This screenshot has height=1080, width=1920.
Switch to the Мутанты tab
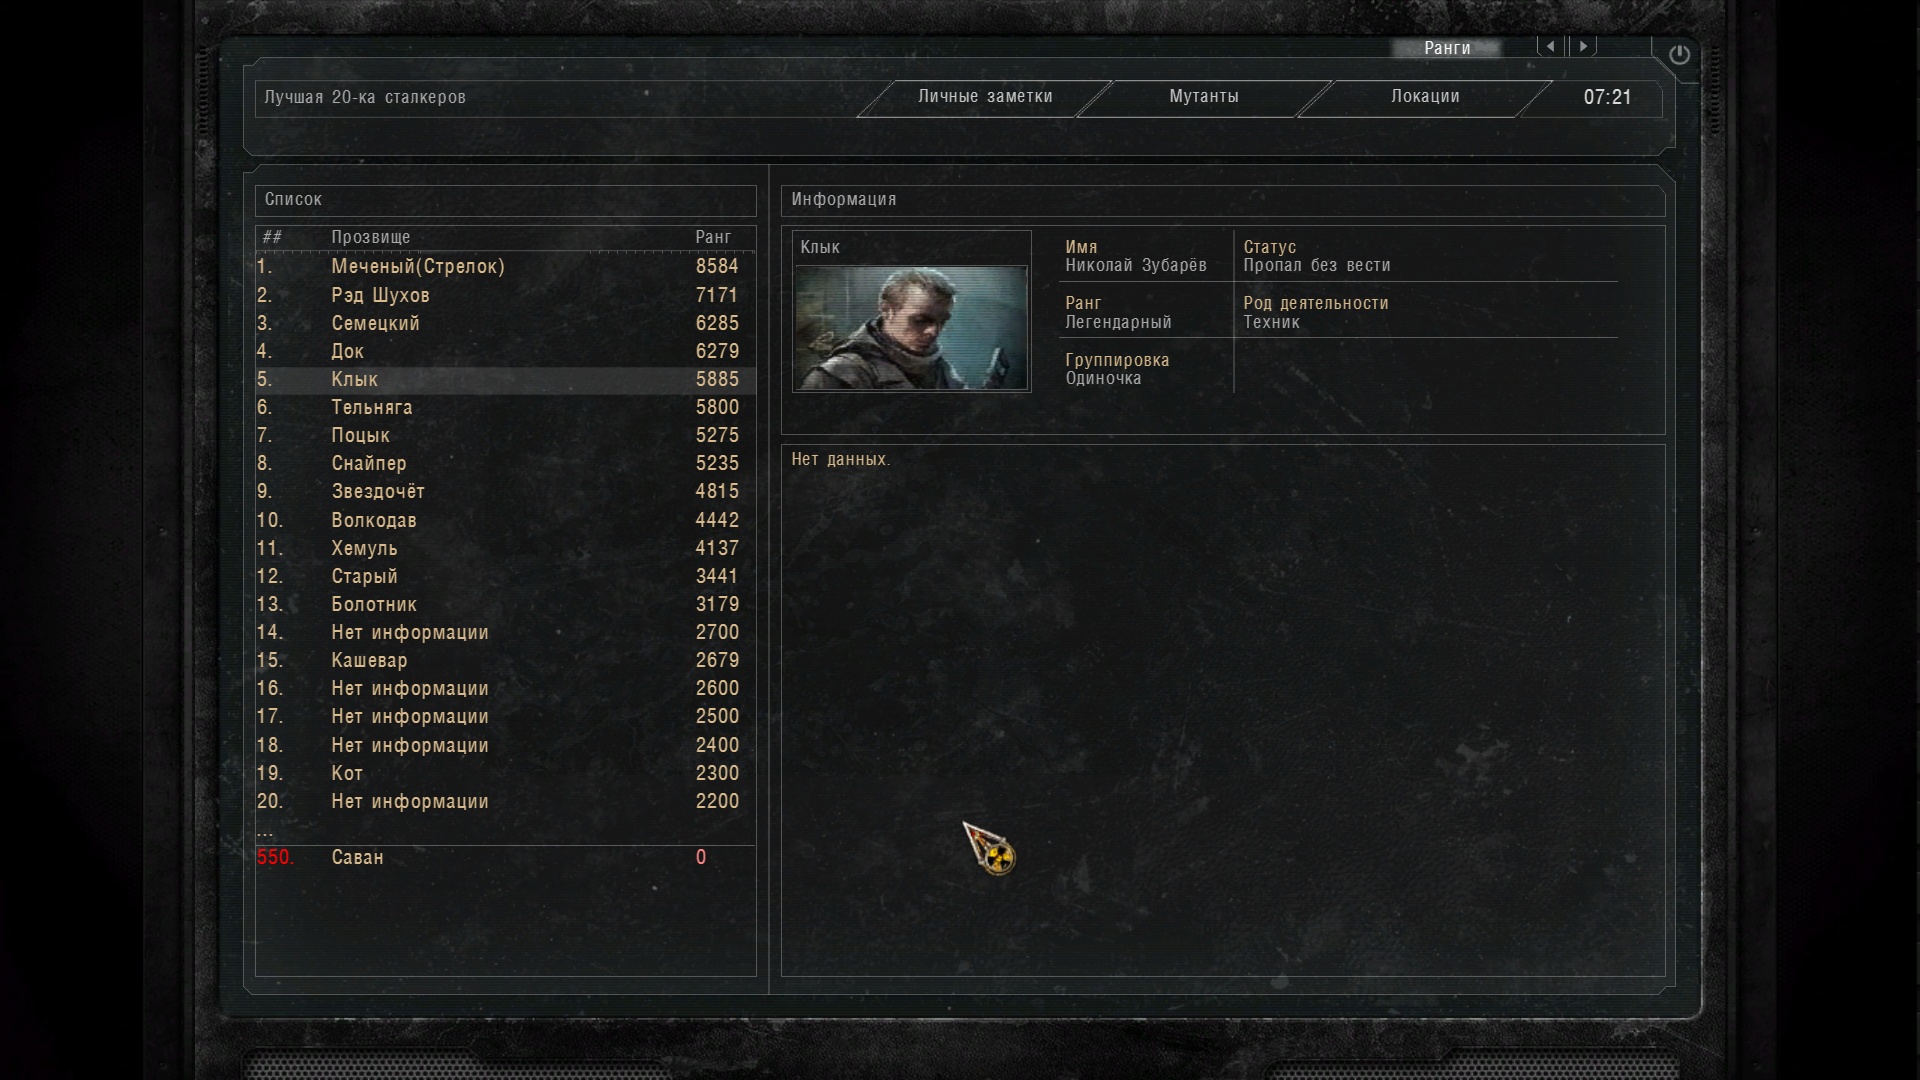(x=1204, y=97)
